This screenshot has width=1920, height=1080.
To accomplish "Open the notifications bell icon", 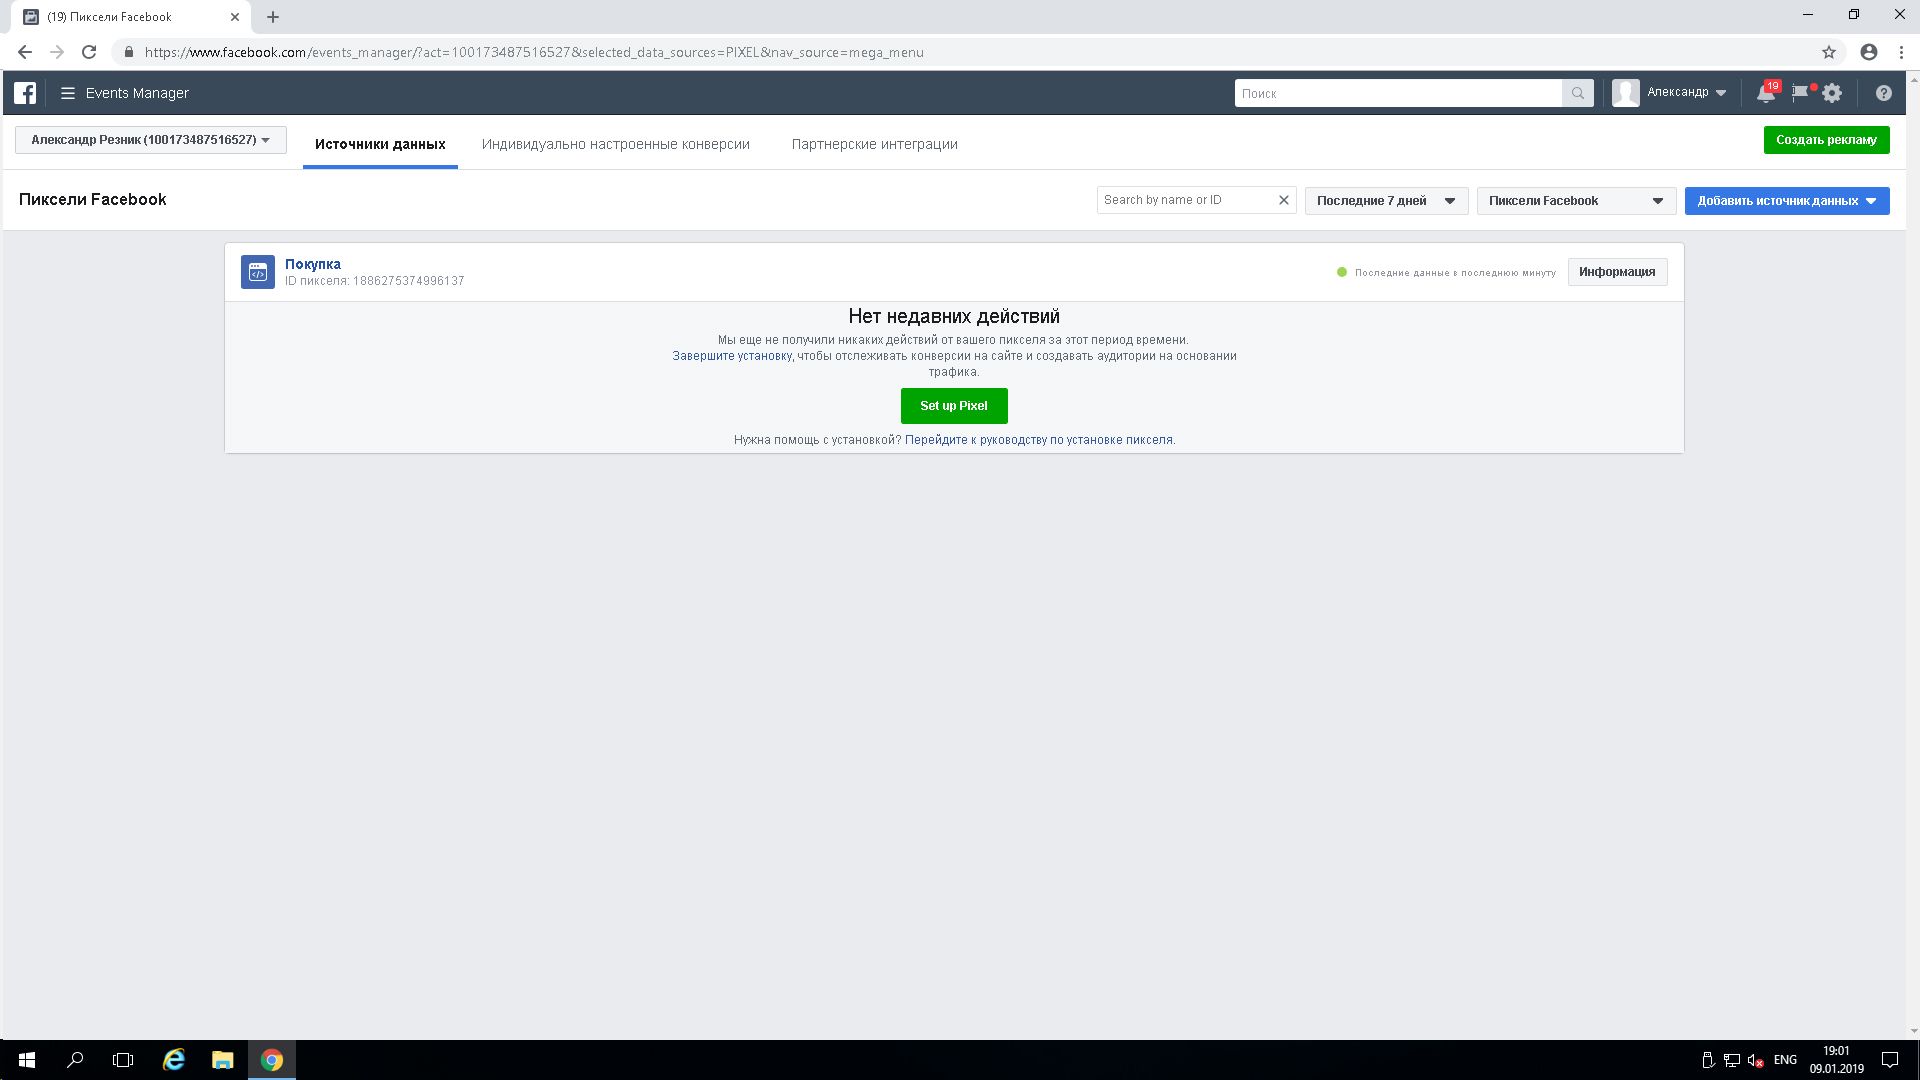I will pyautogui.click(x=1765, y=93).
